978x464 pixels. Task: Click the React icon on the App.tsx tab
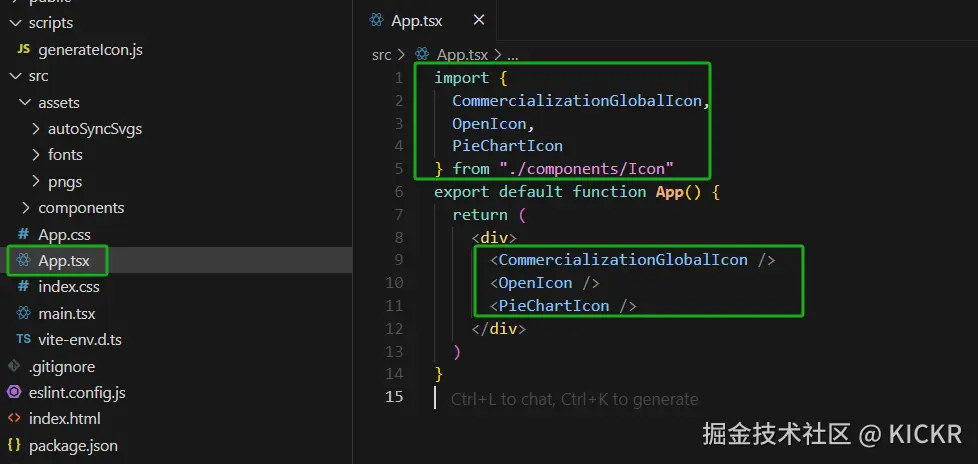(x=376, y=21)
